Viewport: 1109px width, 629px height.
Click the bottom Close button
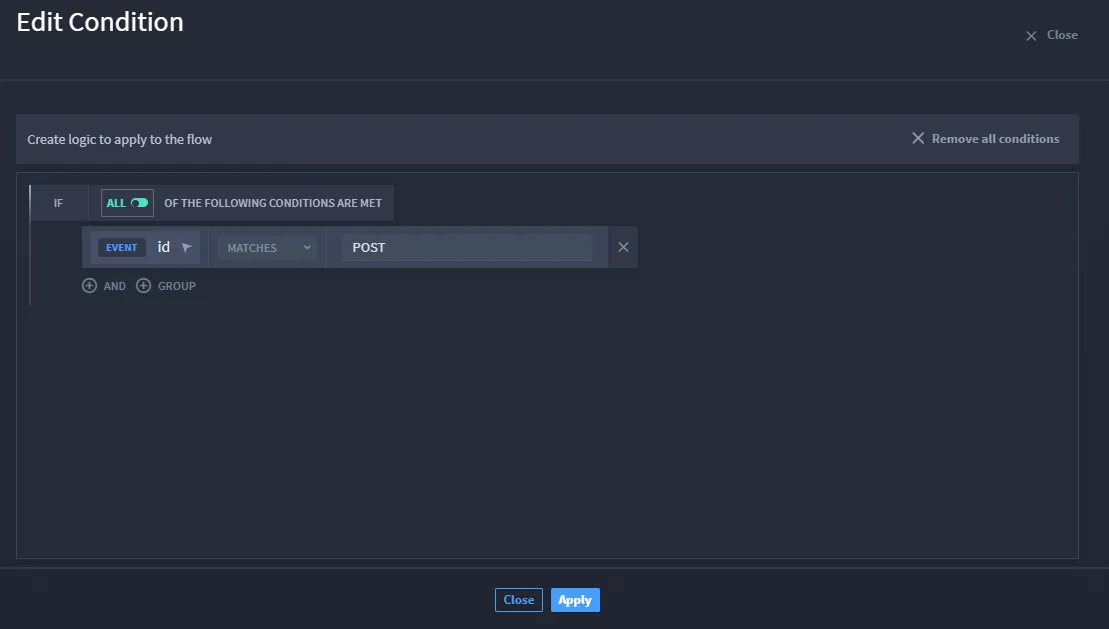pyautogui.click(x=518, y=600)
